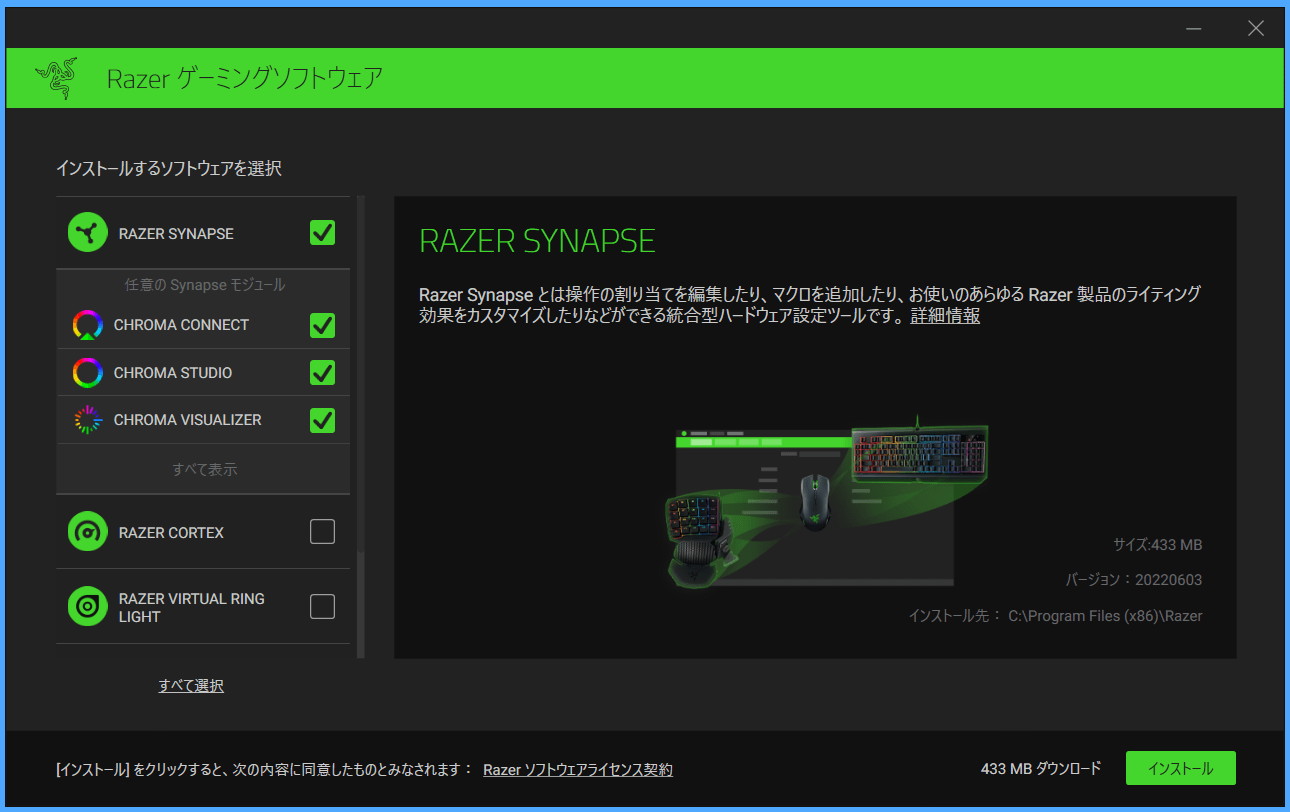Click the Razer snake logo in header
Viewport: 1290px width, 812px height.
(x=56, y=78)
